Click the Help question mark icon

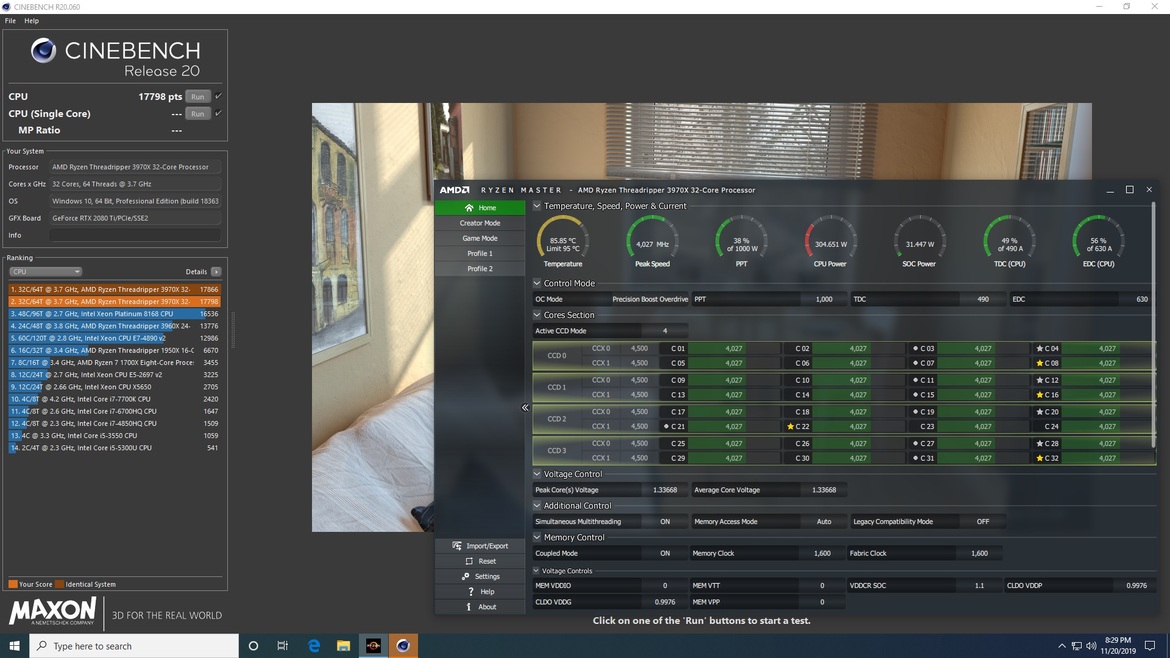471,592
